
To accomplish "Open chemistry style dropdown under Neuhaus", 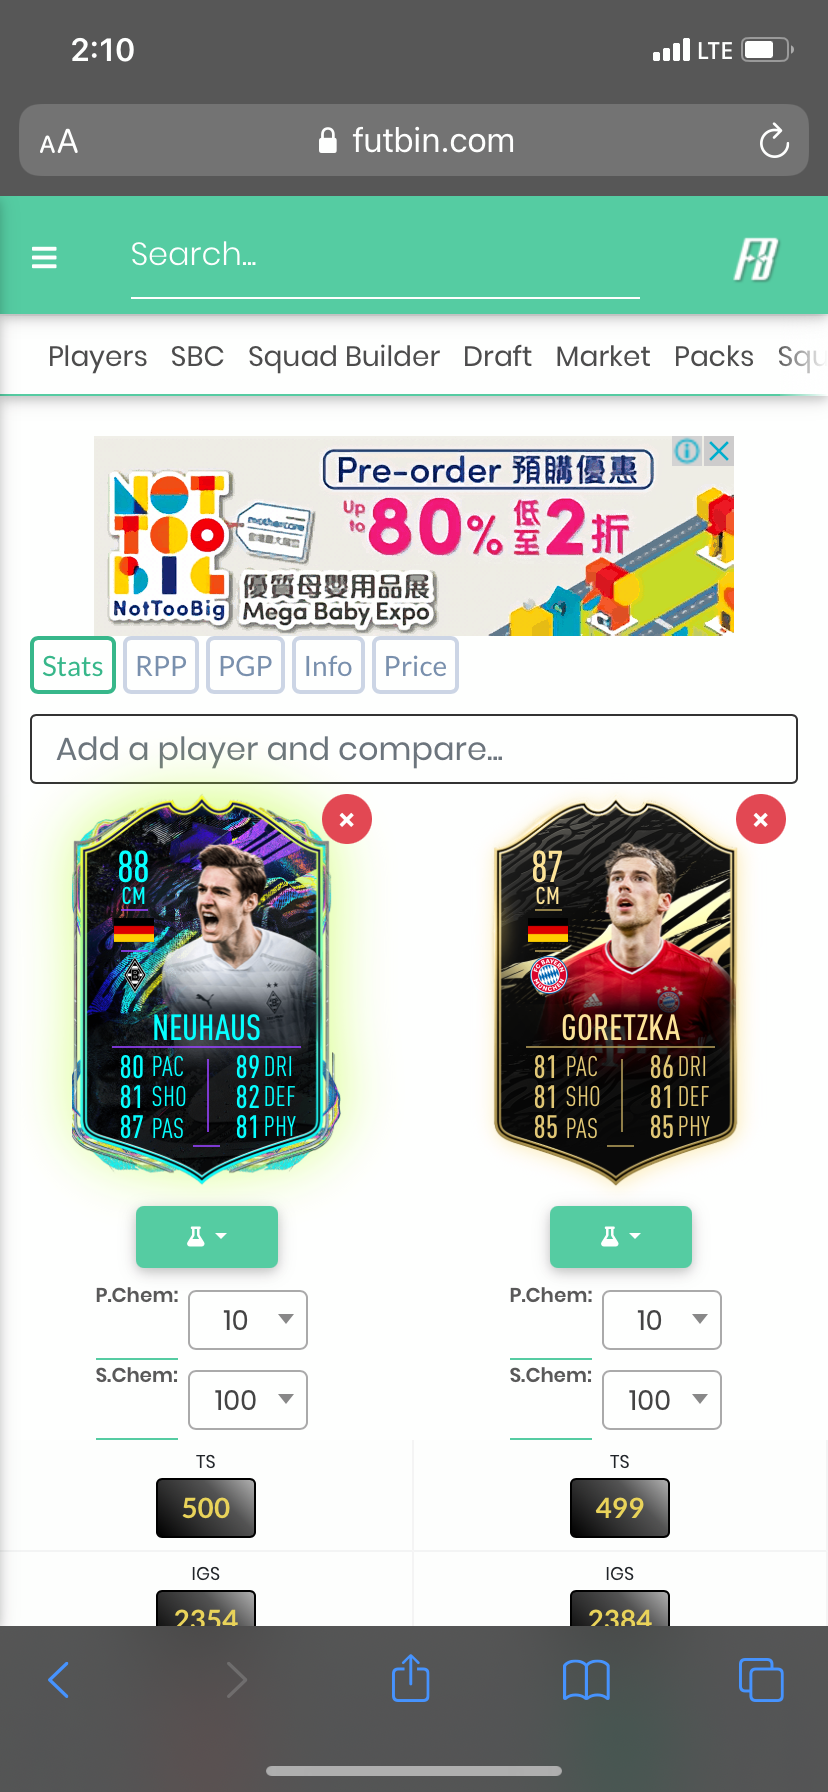I will click(x=207, y=1237).
